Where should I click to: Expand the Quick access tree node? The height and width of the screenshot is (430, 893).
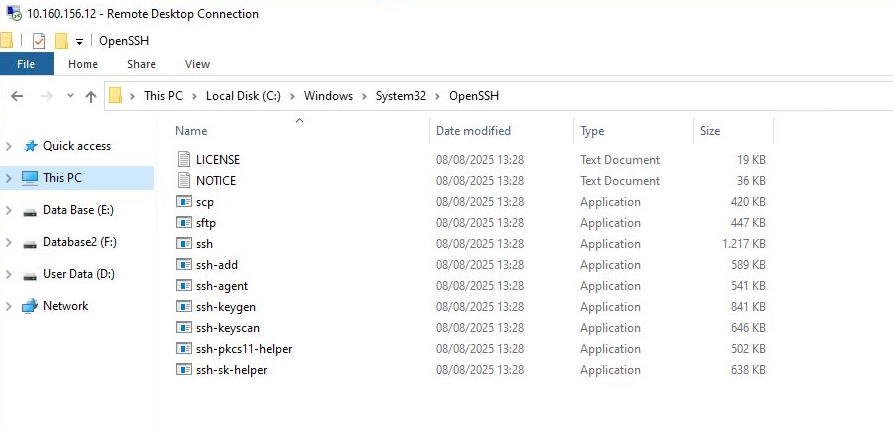click(9, 146)
